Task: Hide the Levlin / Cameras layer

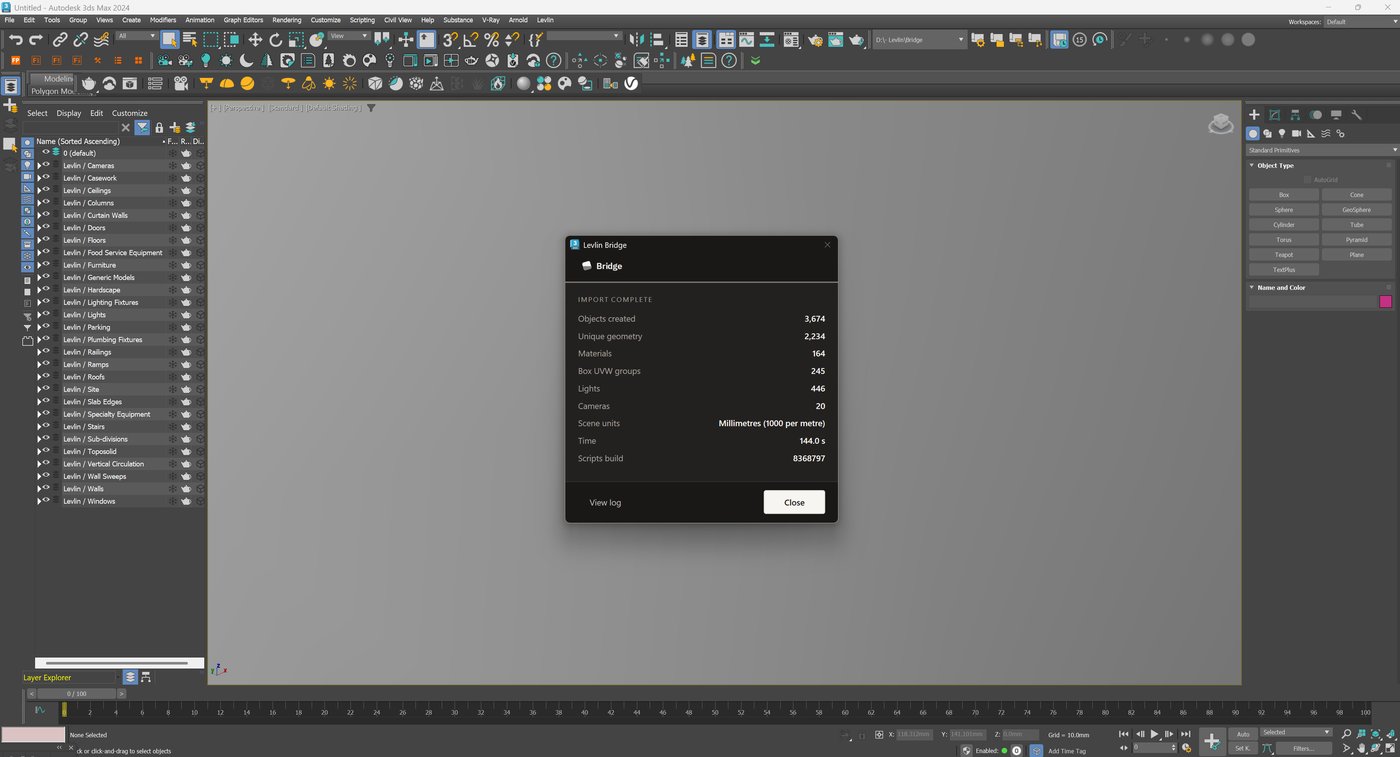Action: click(46, 165)
